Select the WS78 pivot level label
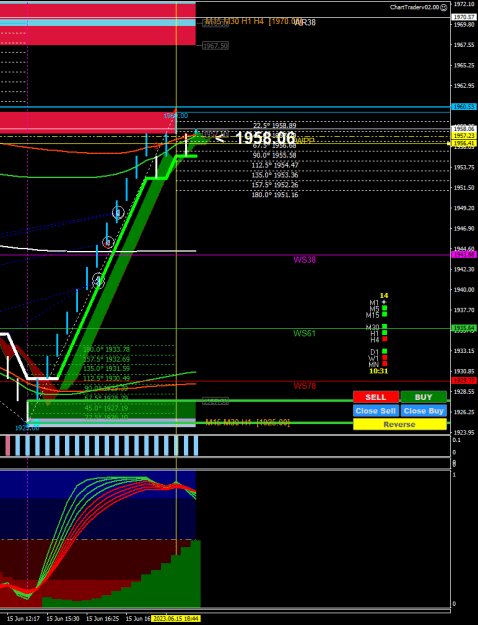Image resolution: width=478 pixels, height=625 pixels. coord(305,386)
